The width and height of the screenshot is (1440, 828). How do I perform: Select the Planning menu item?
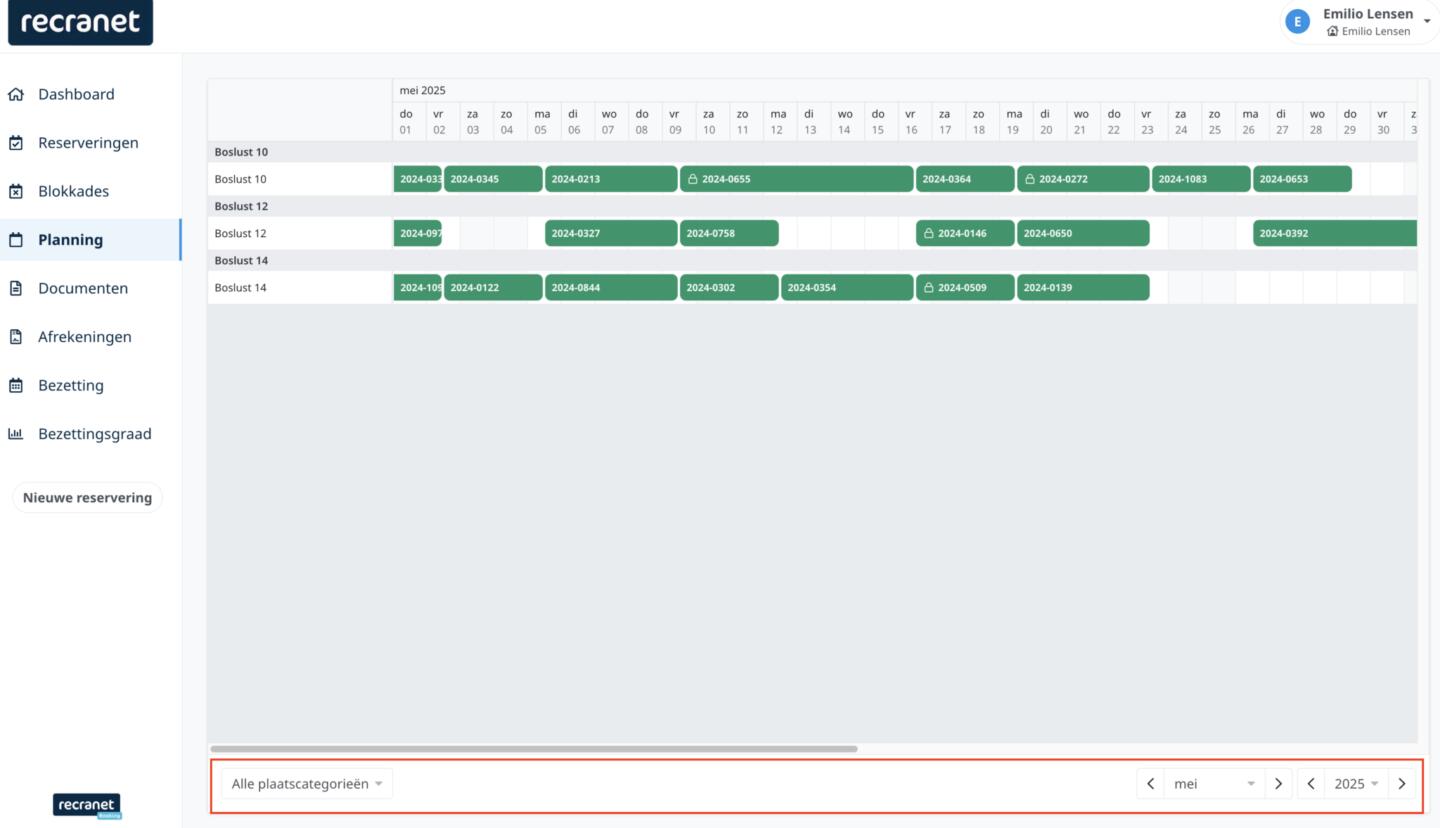pos(70,240)
